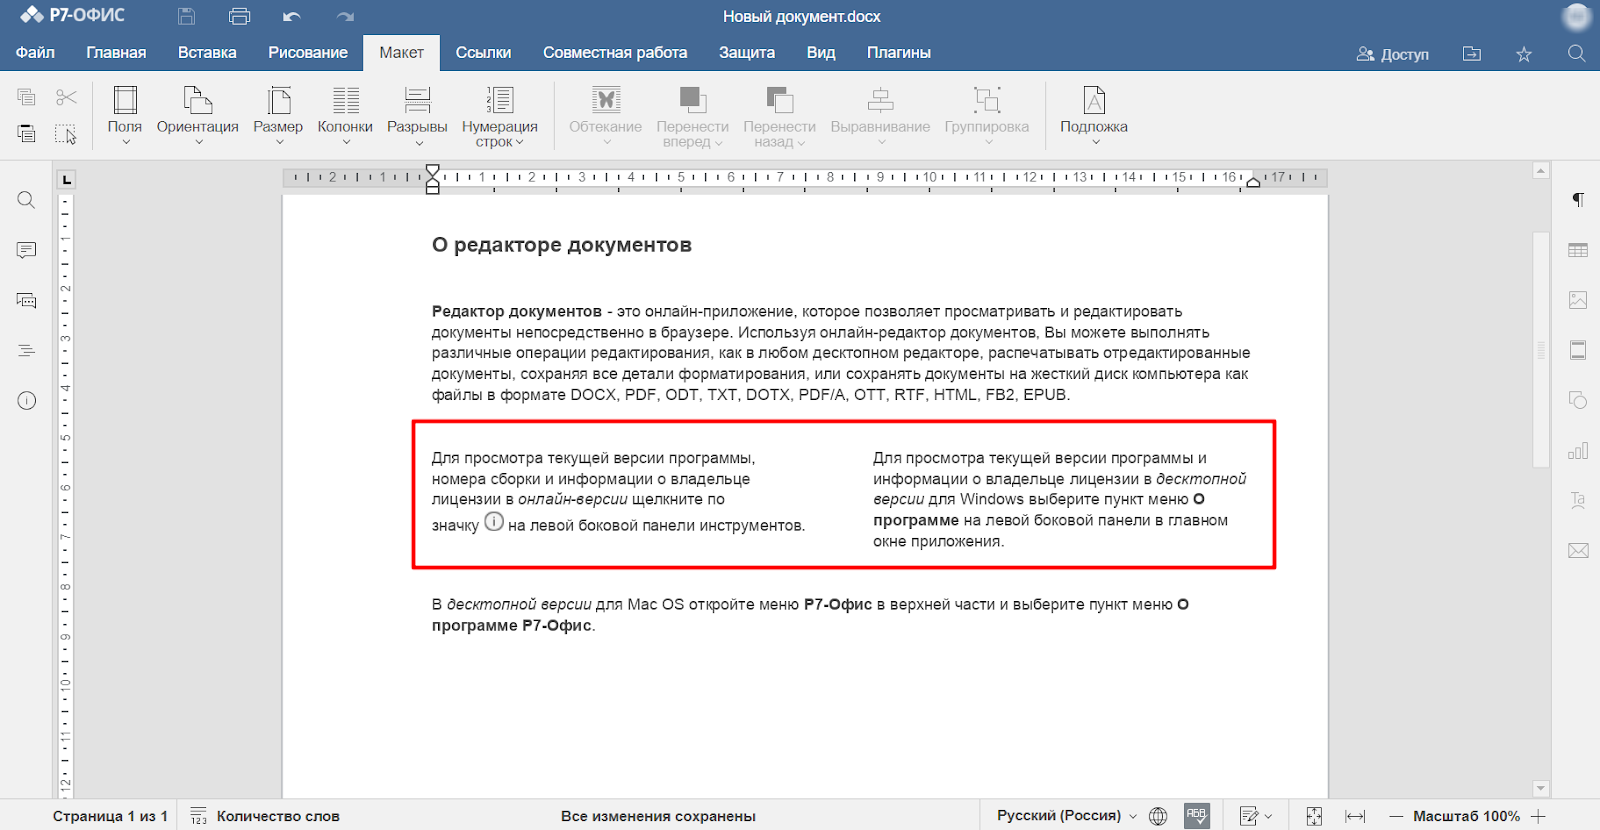Switch to the Ссылки tab
Image resolution: width=1600 pixels, height=830 pixels.
coord(483,53)
